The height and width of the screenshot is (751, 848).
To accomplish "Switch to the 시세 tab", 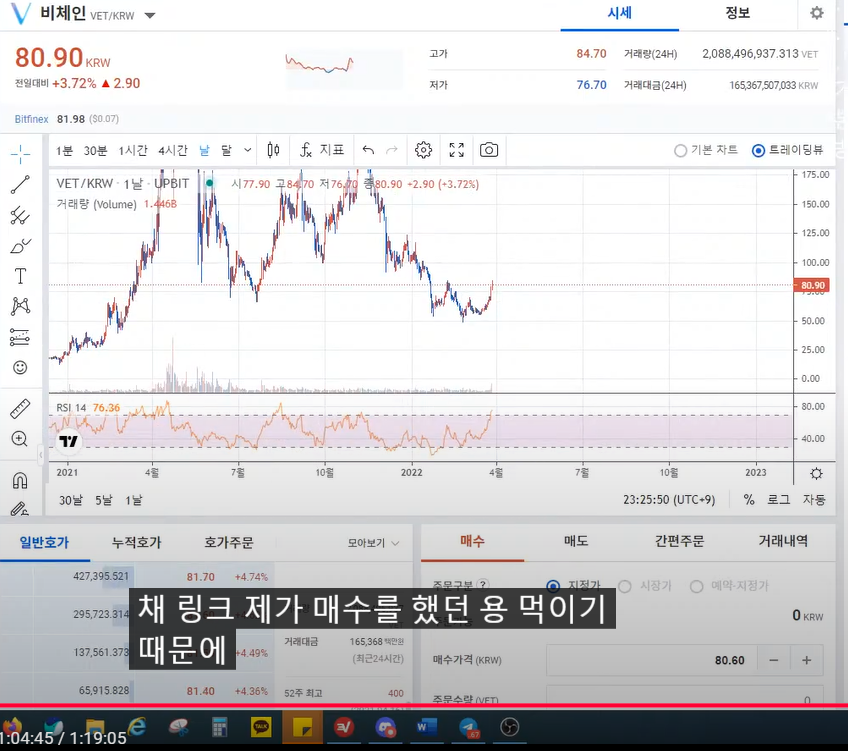I will (x=619, y=13).
